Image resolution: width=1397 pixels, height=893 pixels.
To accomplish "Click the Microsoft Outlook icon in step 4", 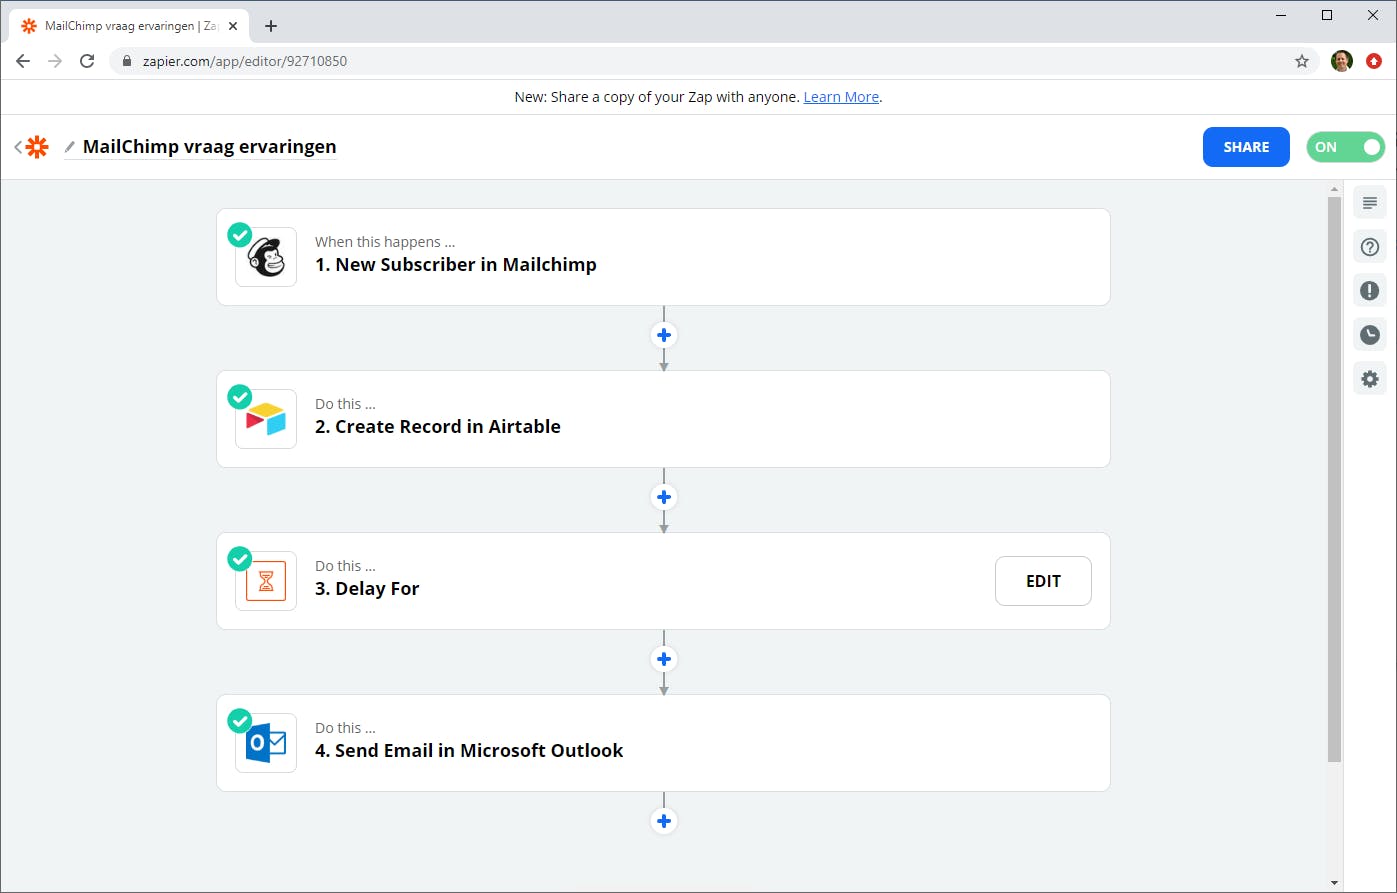I will (x=266, y=743).
